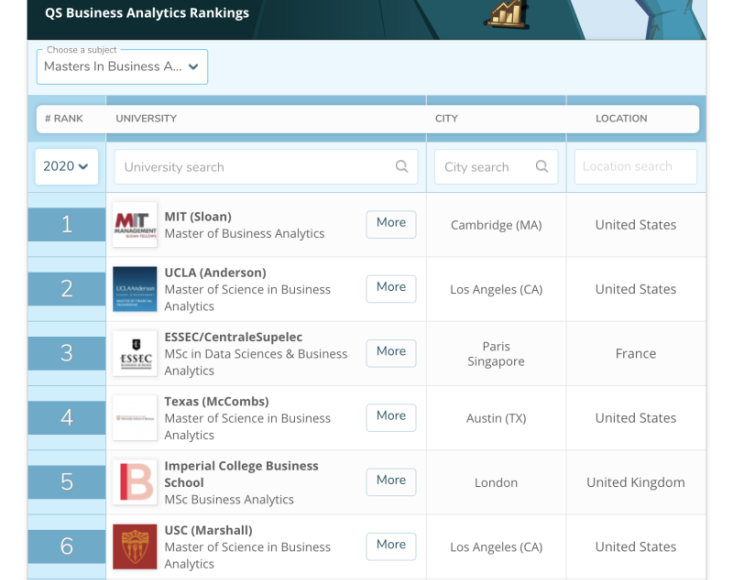Viewport: 733px width, 580px height.
Task: Open MIT (Sloan) university name link
Action: (x=198, y=217)
